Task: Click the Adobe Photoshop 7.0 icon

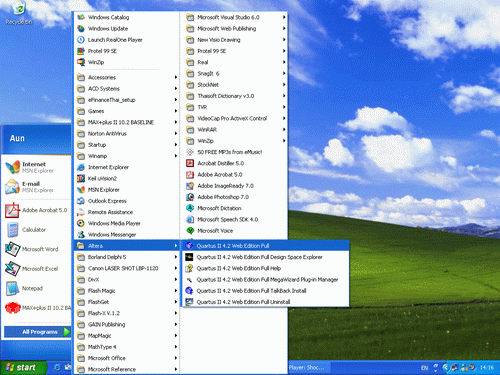Action: pyautogui.click(x=190, y=197)
